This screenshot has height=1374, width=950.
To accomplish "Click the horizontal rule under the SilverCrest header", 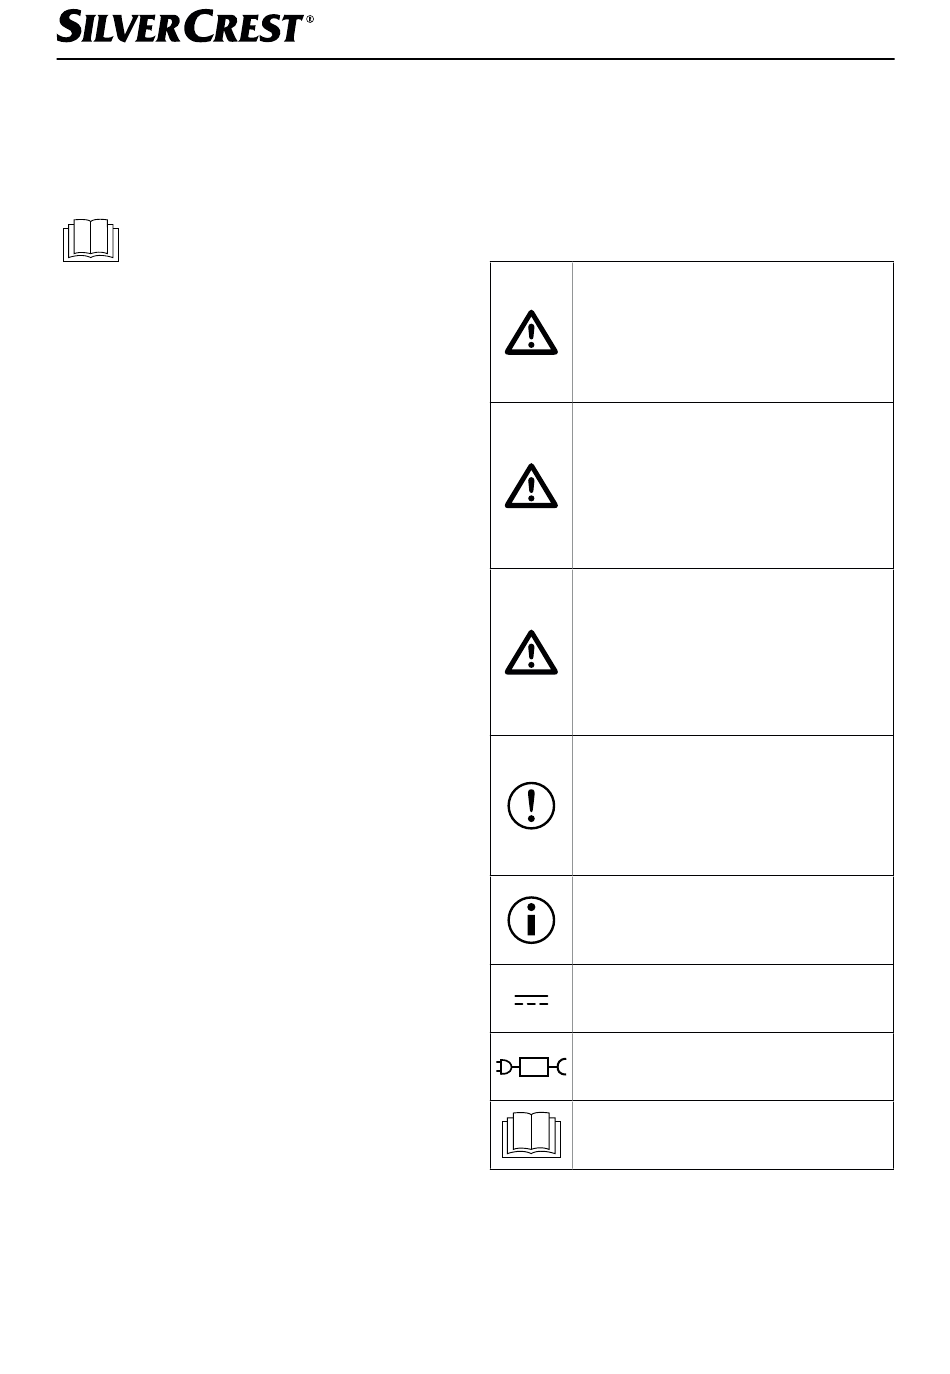I will click(x=475, y=59).
